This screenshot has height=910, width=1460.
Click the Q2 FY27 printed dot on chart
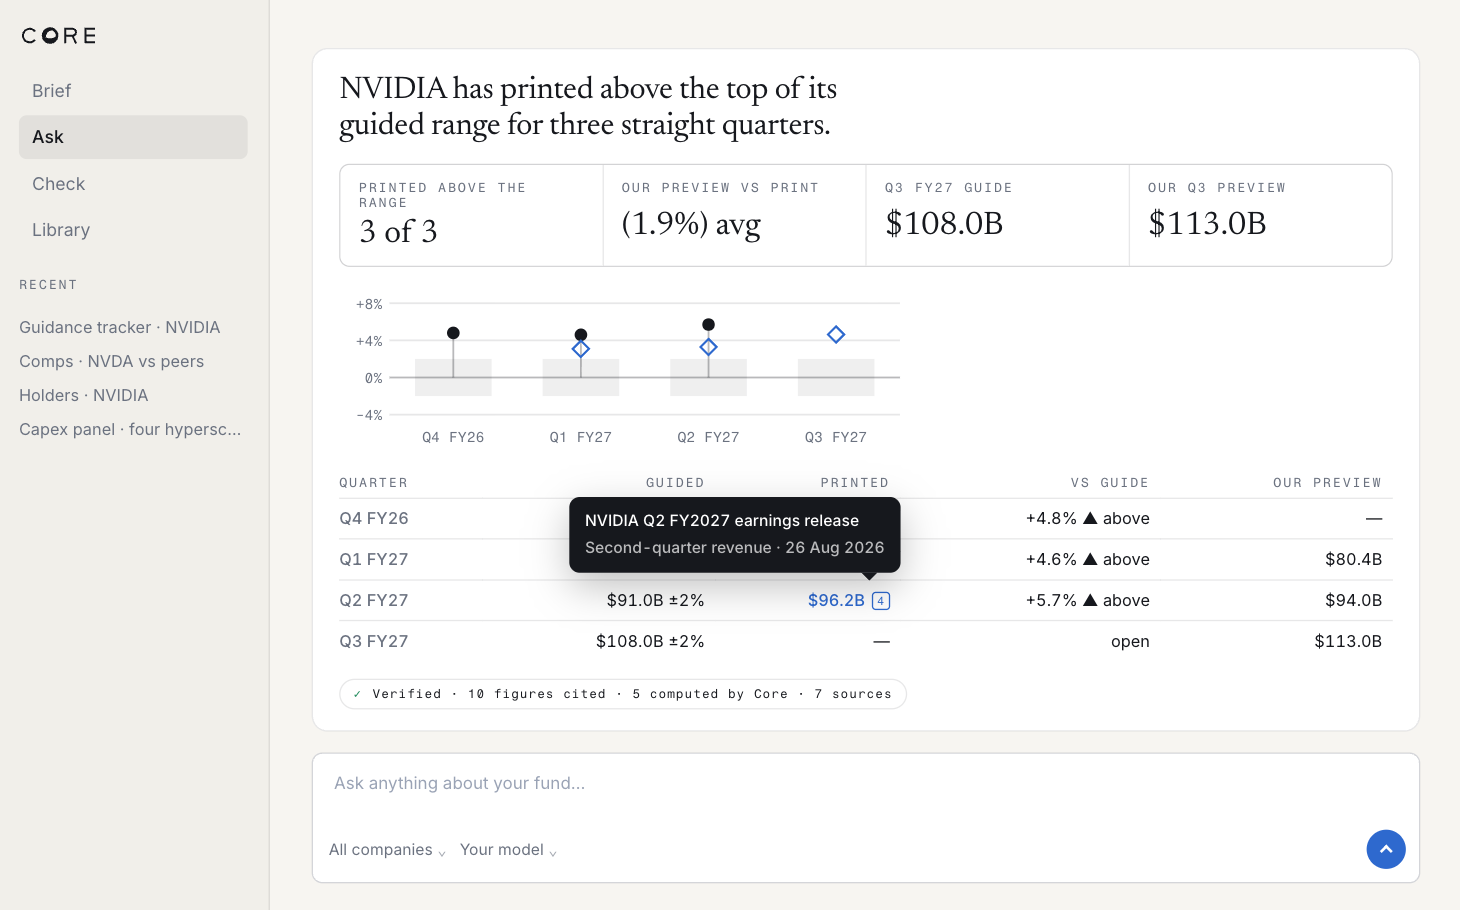[708, 324]
